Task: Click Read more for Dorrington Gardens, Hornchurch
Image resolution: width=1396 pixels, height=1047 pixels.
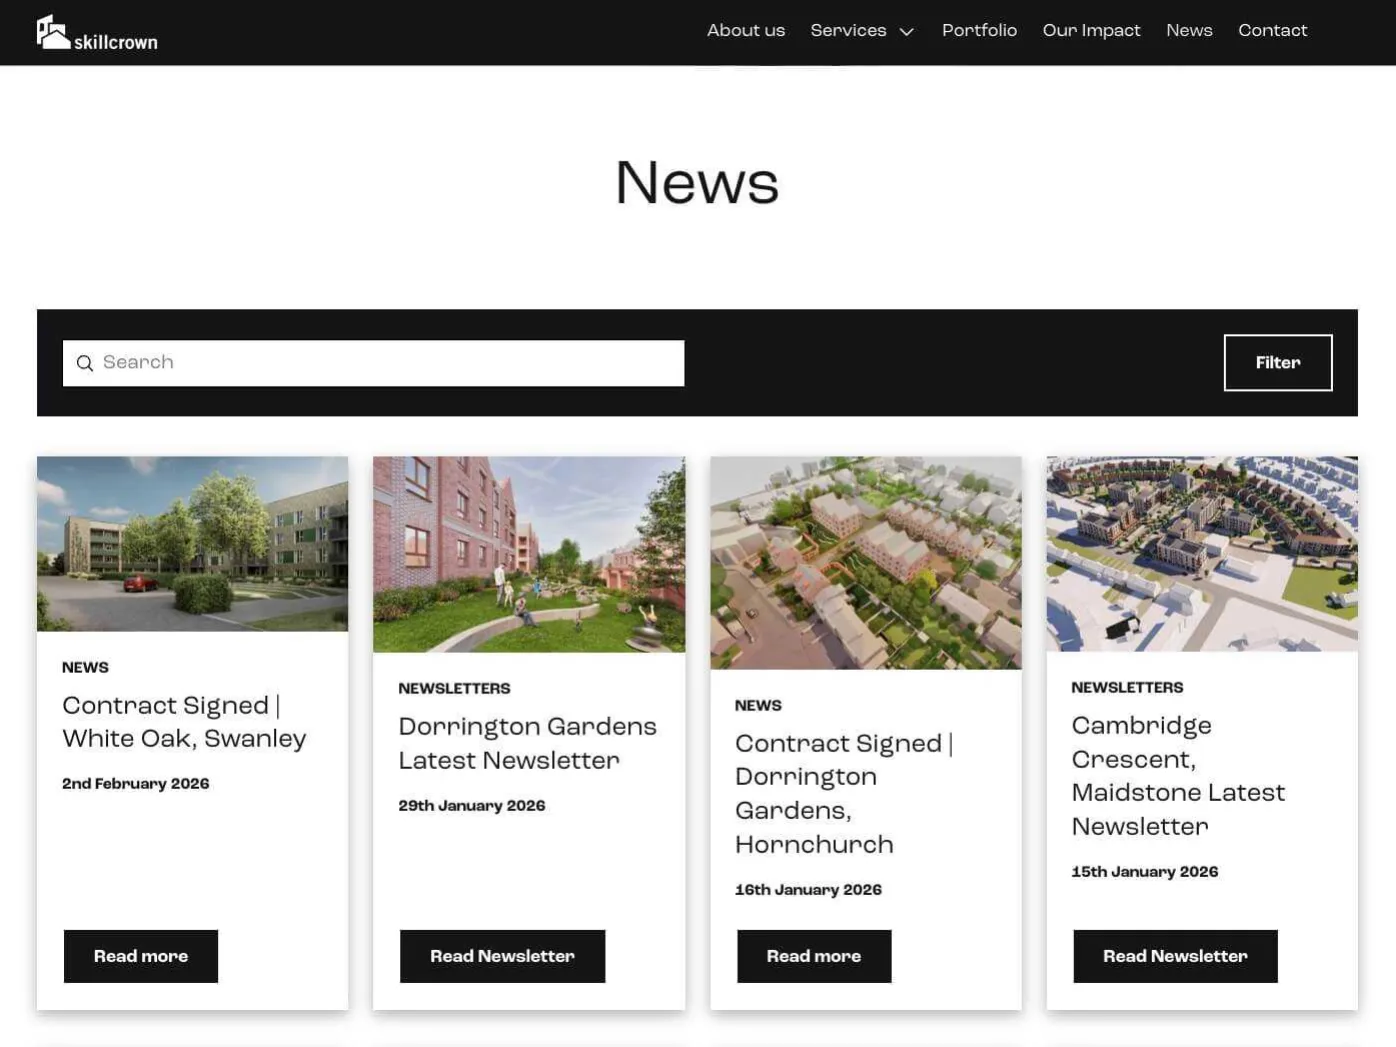Action: coord(813,956)
